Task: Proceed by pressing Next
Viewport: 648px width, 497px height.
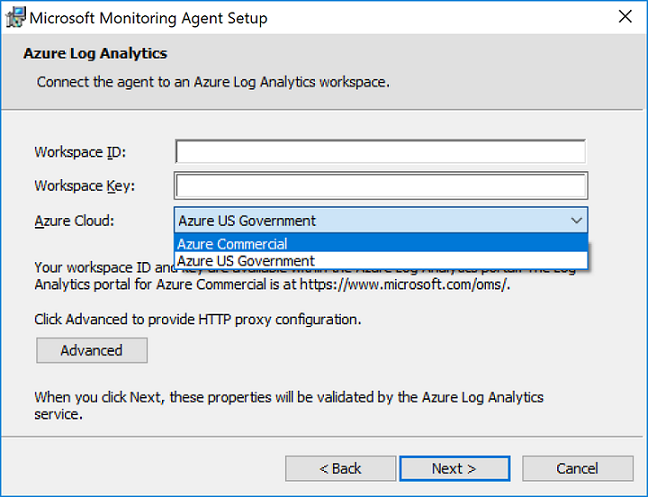Action: 454,468
